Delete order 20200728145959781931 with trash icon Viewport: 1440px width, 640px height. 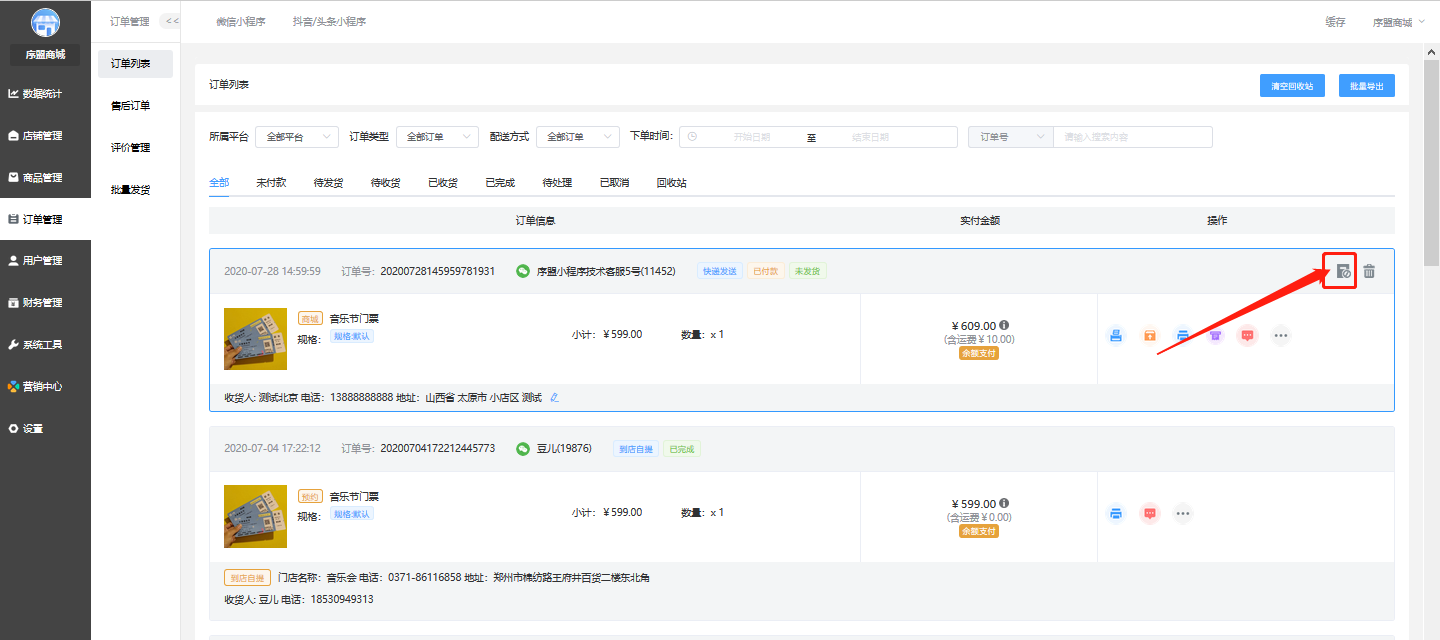pyautogui.click(x=1369, y=271)
